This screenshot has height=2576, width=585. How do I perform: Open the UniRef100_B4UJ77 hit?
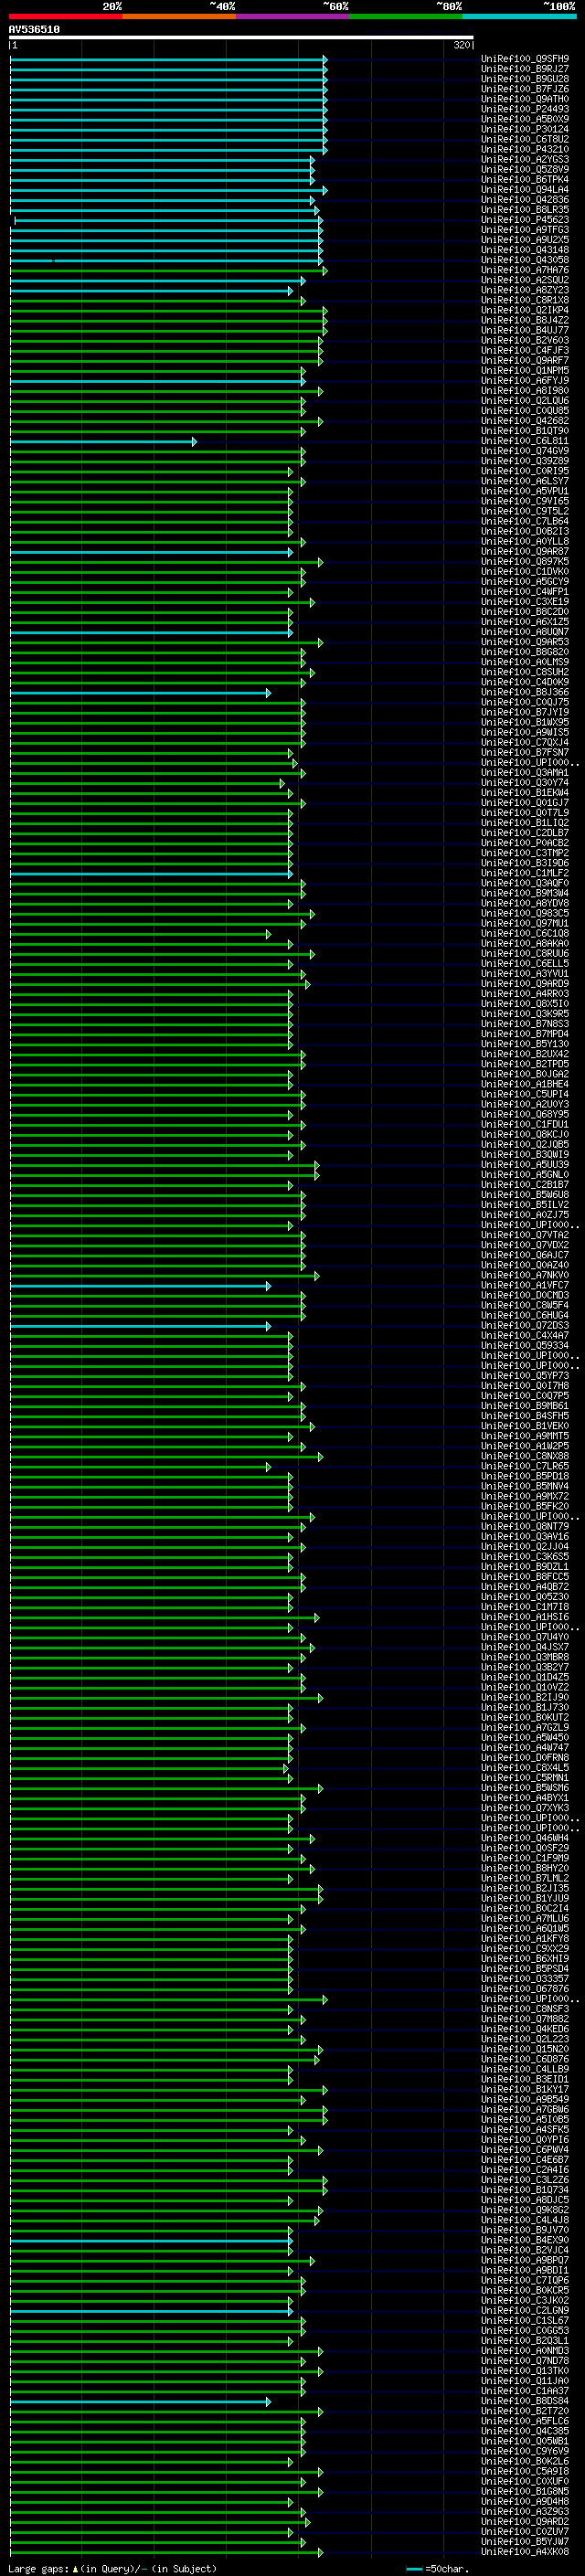point(525,330)
